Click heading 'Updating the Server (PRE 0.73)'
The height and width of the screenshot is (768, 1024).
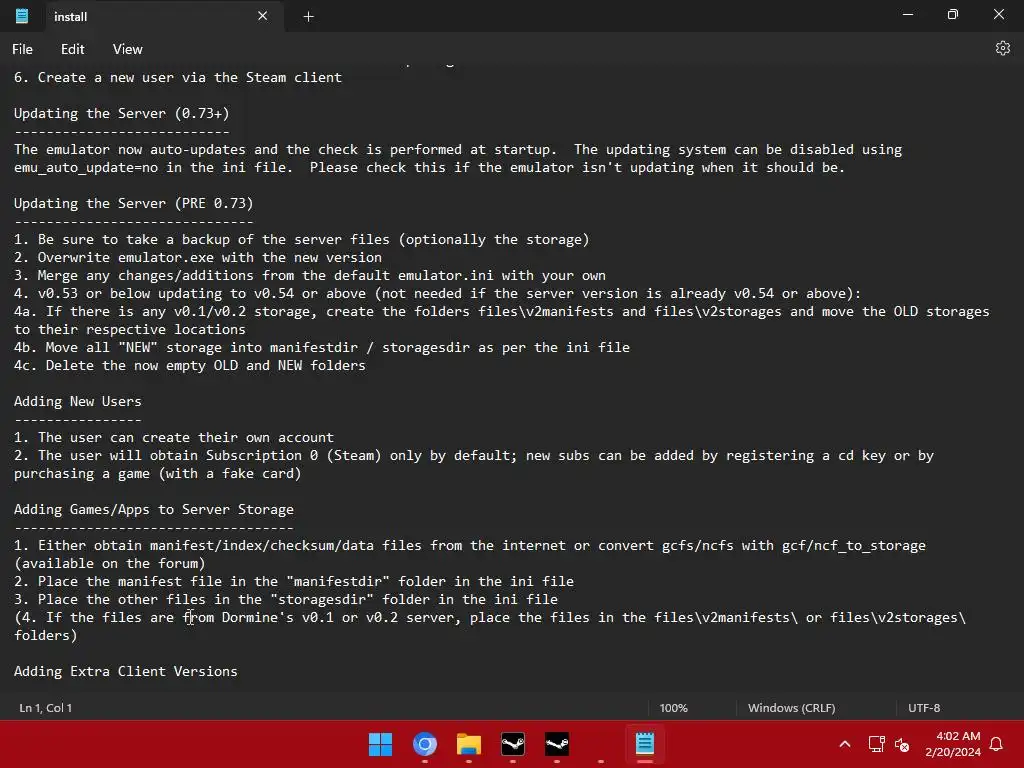(x=133, y=204)
